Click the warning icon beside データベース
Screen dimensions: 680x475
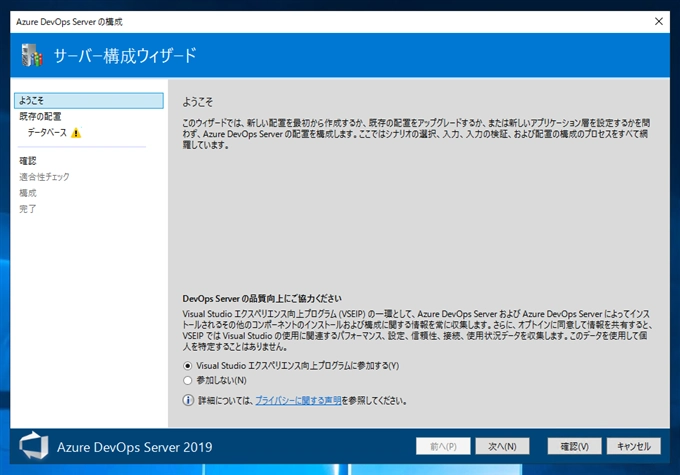pos(76,133)
